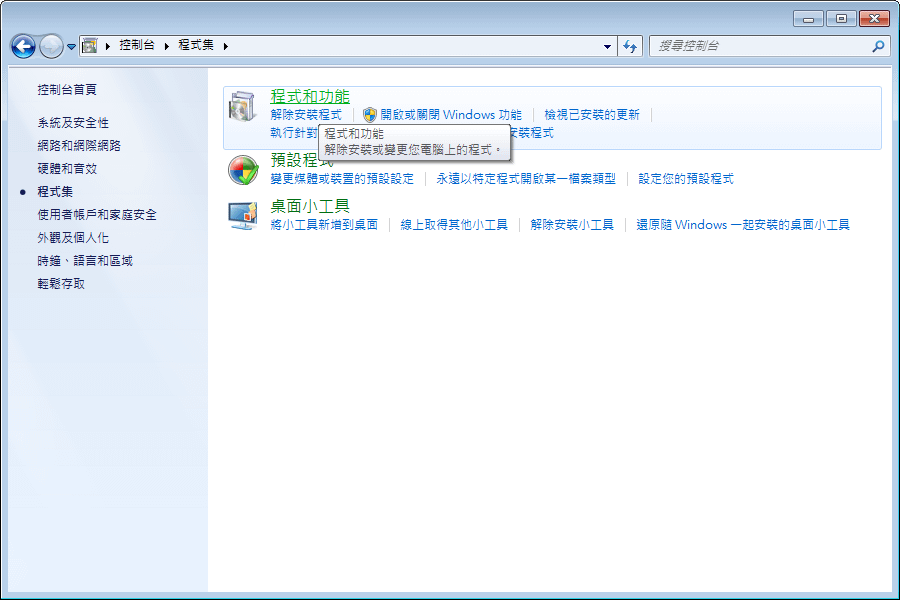
Task: Expand the arrow after 程式集 breadcrumb
Action: point(226,46)
